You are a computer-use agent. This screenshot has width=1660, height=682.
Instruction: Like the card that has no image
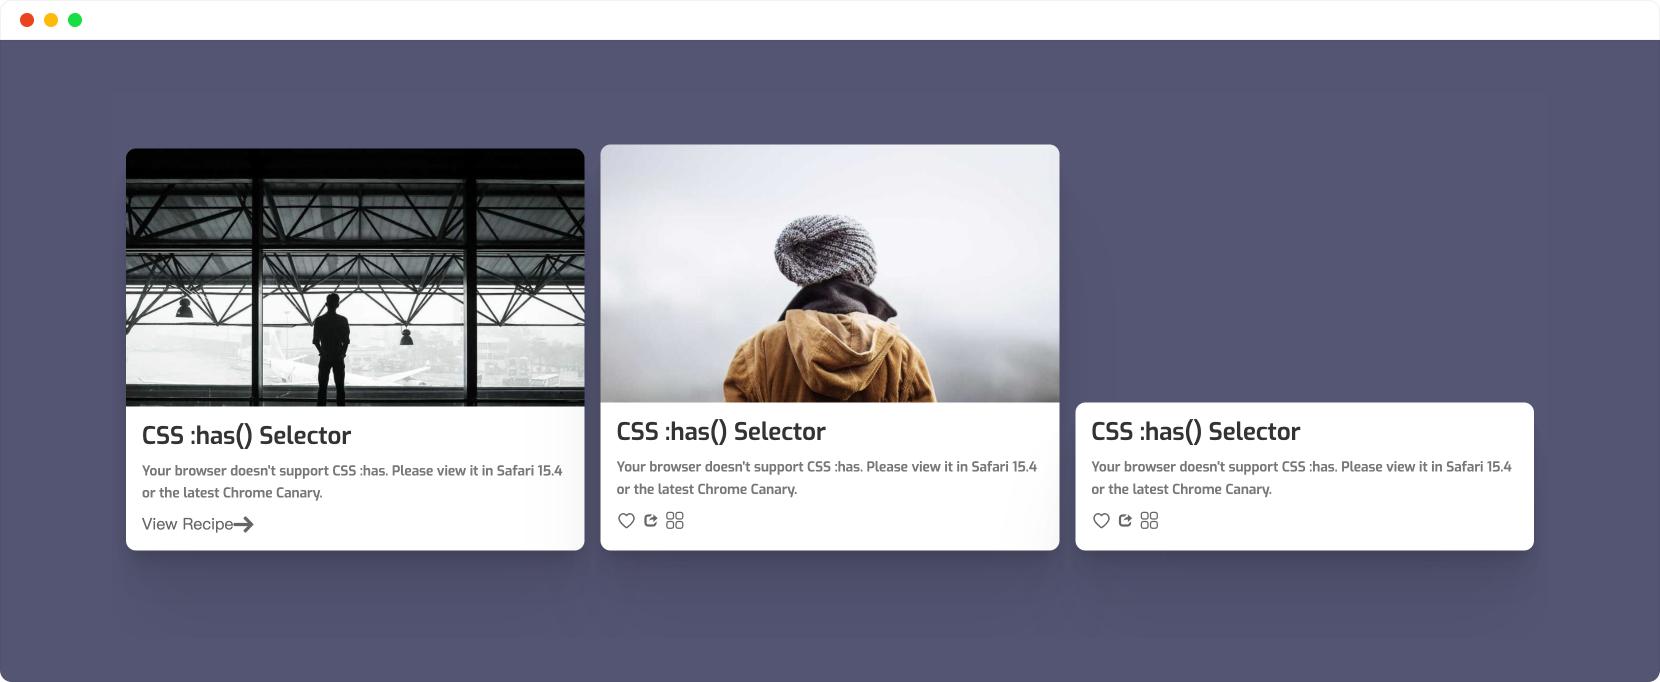1101,520
